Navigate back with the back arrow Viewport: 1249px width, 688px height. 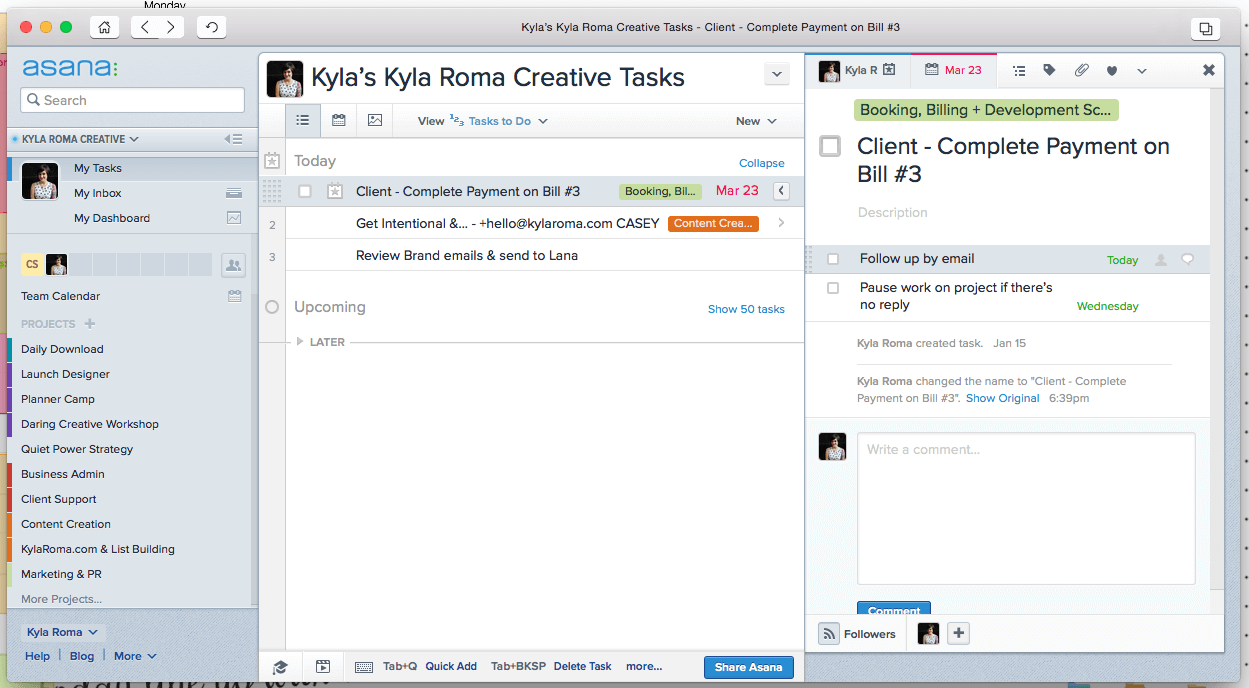[x=146, y=27]
